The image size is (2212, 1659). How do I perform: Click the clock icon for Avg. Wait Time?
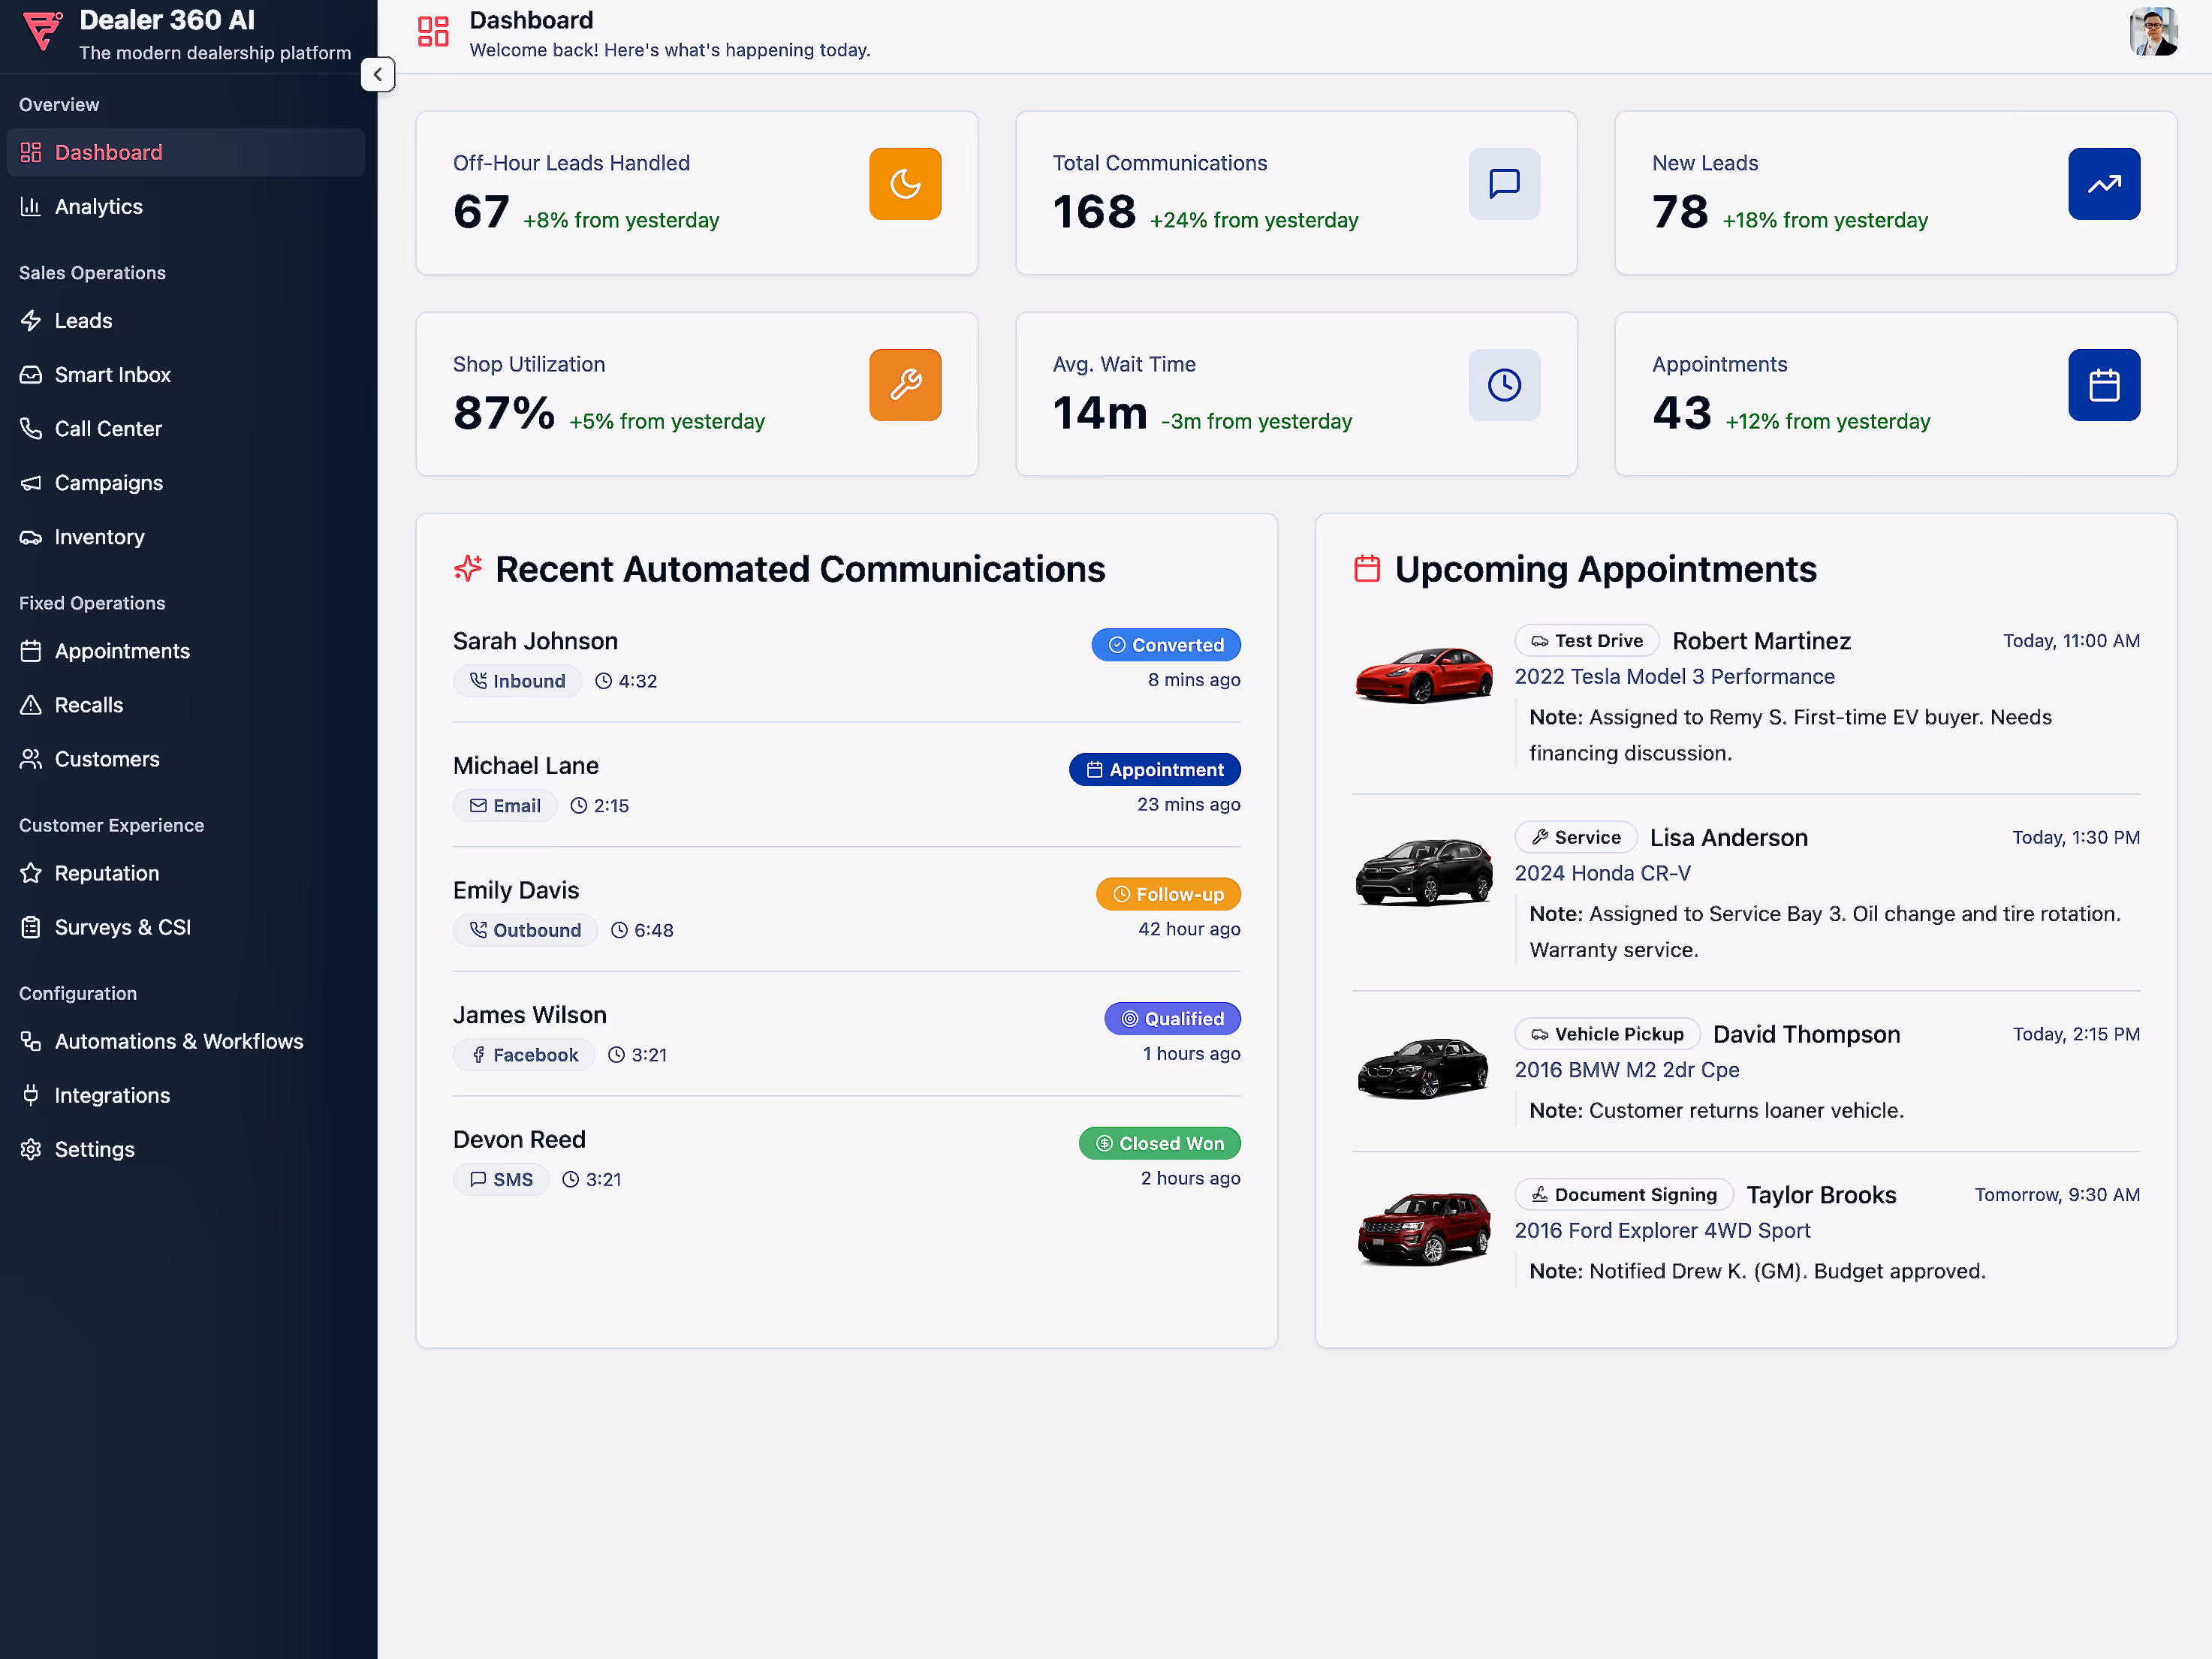[1503, 385]
